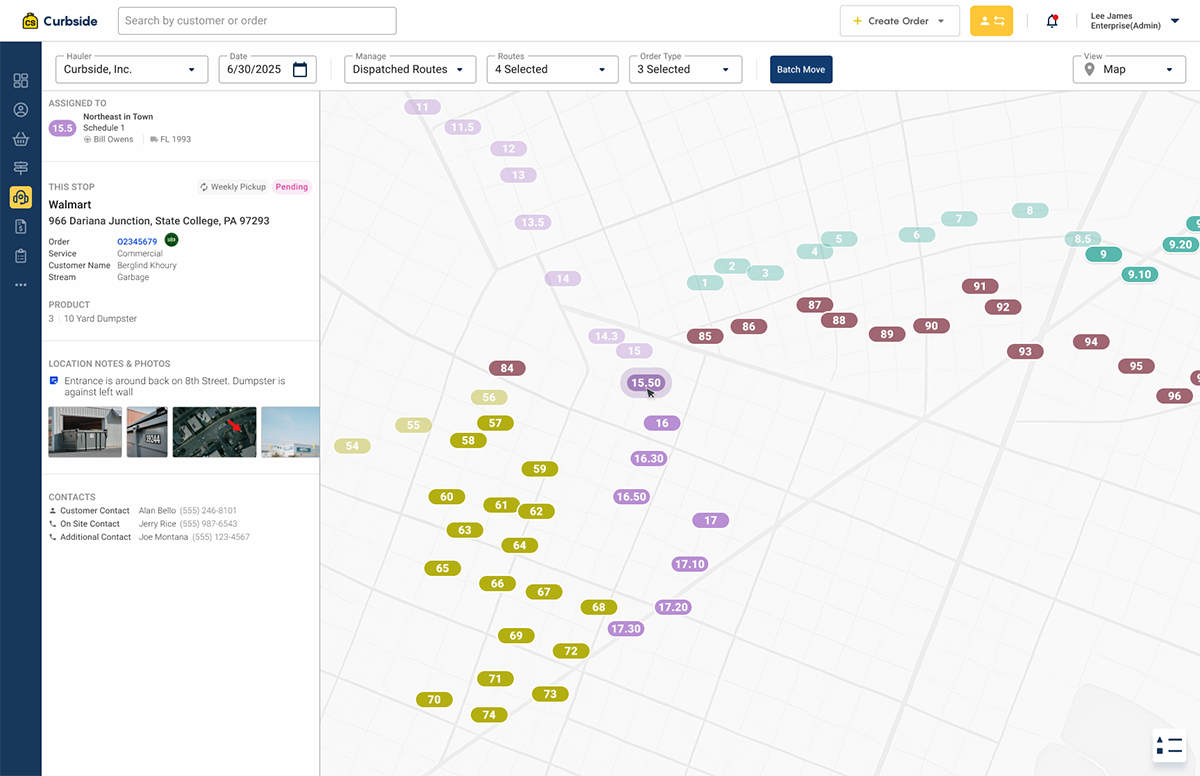This screenshot has width=1200, height=776.
Task: Open the Routes 4 Selected dropdown
Action: pos(550,70)
